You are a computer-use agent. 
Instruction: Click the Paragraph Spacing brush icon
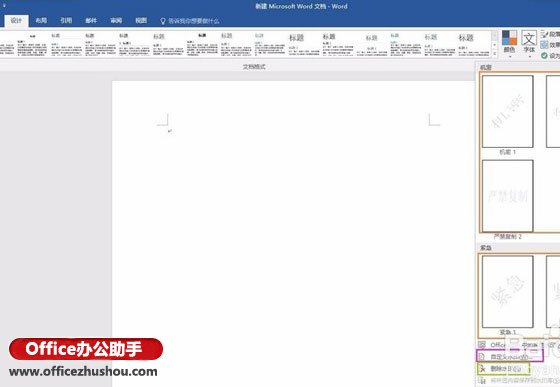tap(544, 34)
